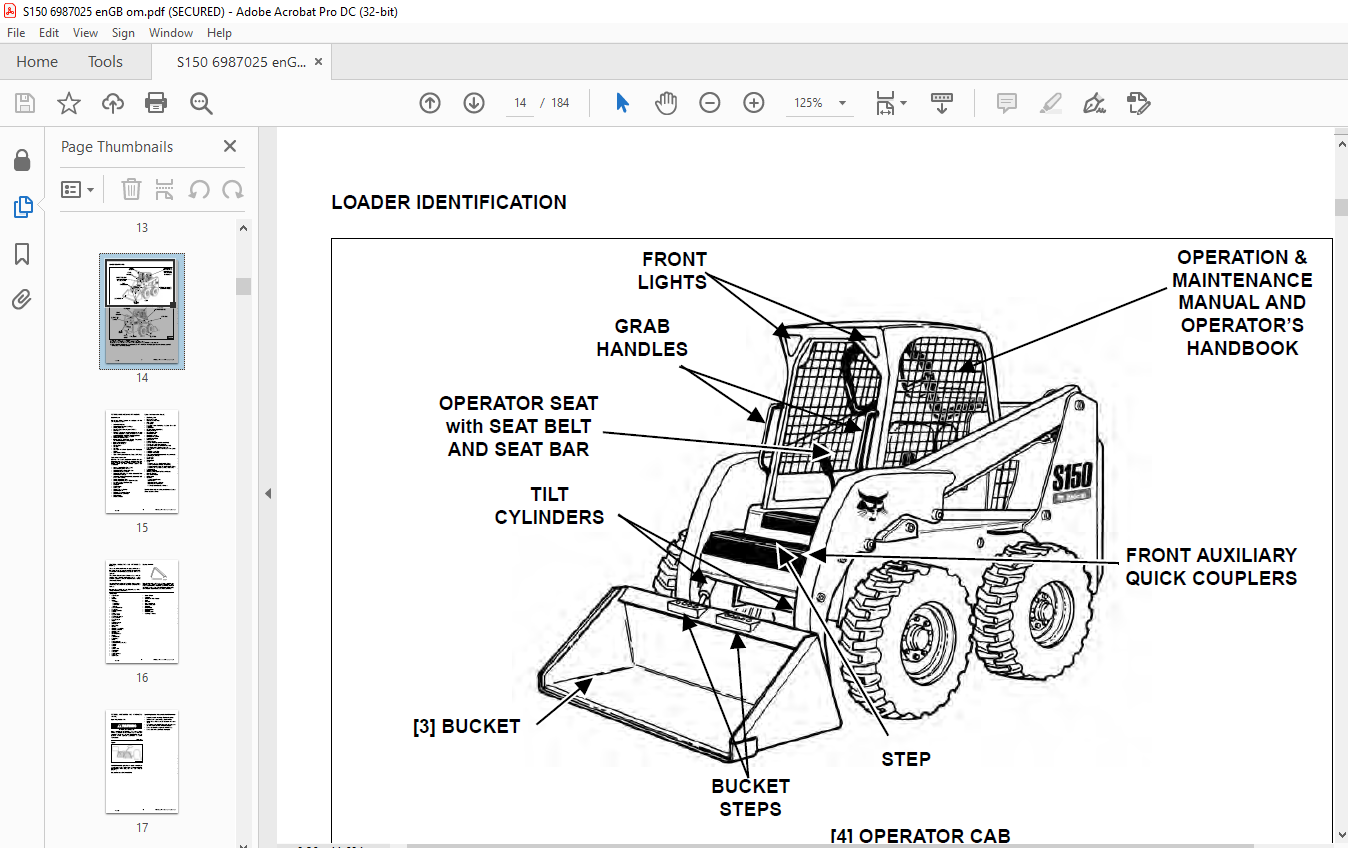Screen dimensions: 1348x848
Task: Rotate pages counterclockwise
Action: [x=199, y=189]
